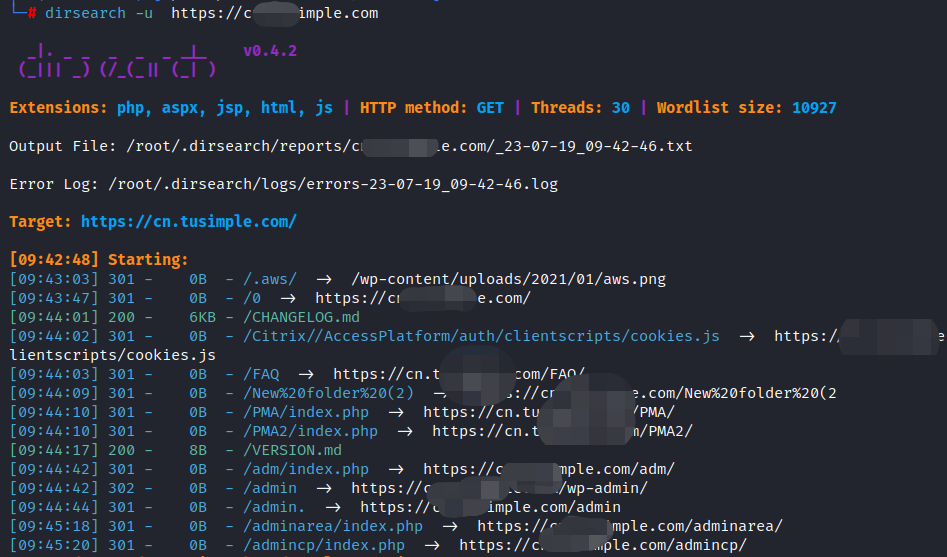Click the wp-admin redirect URL
The width and height of the screenshot is (947, 557).
(498, 487)
